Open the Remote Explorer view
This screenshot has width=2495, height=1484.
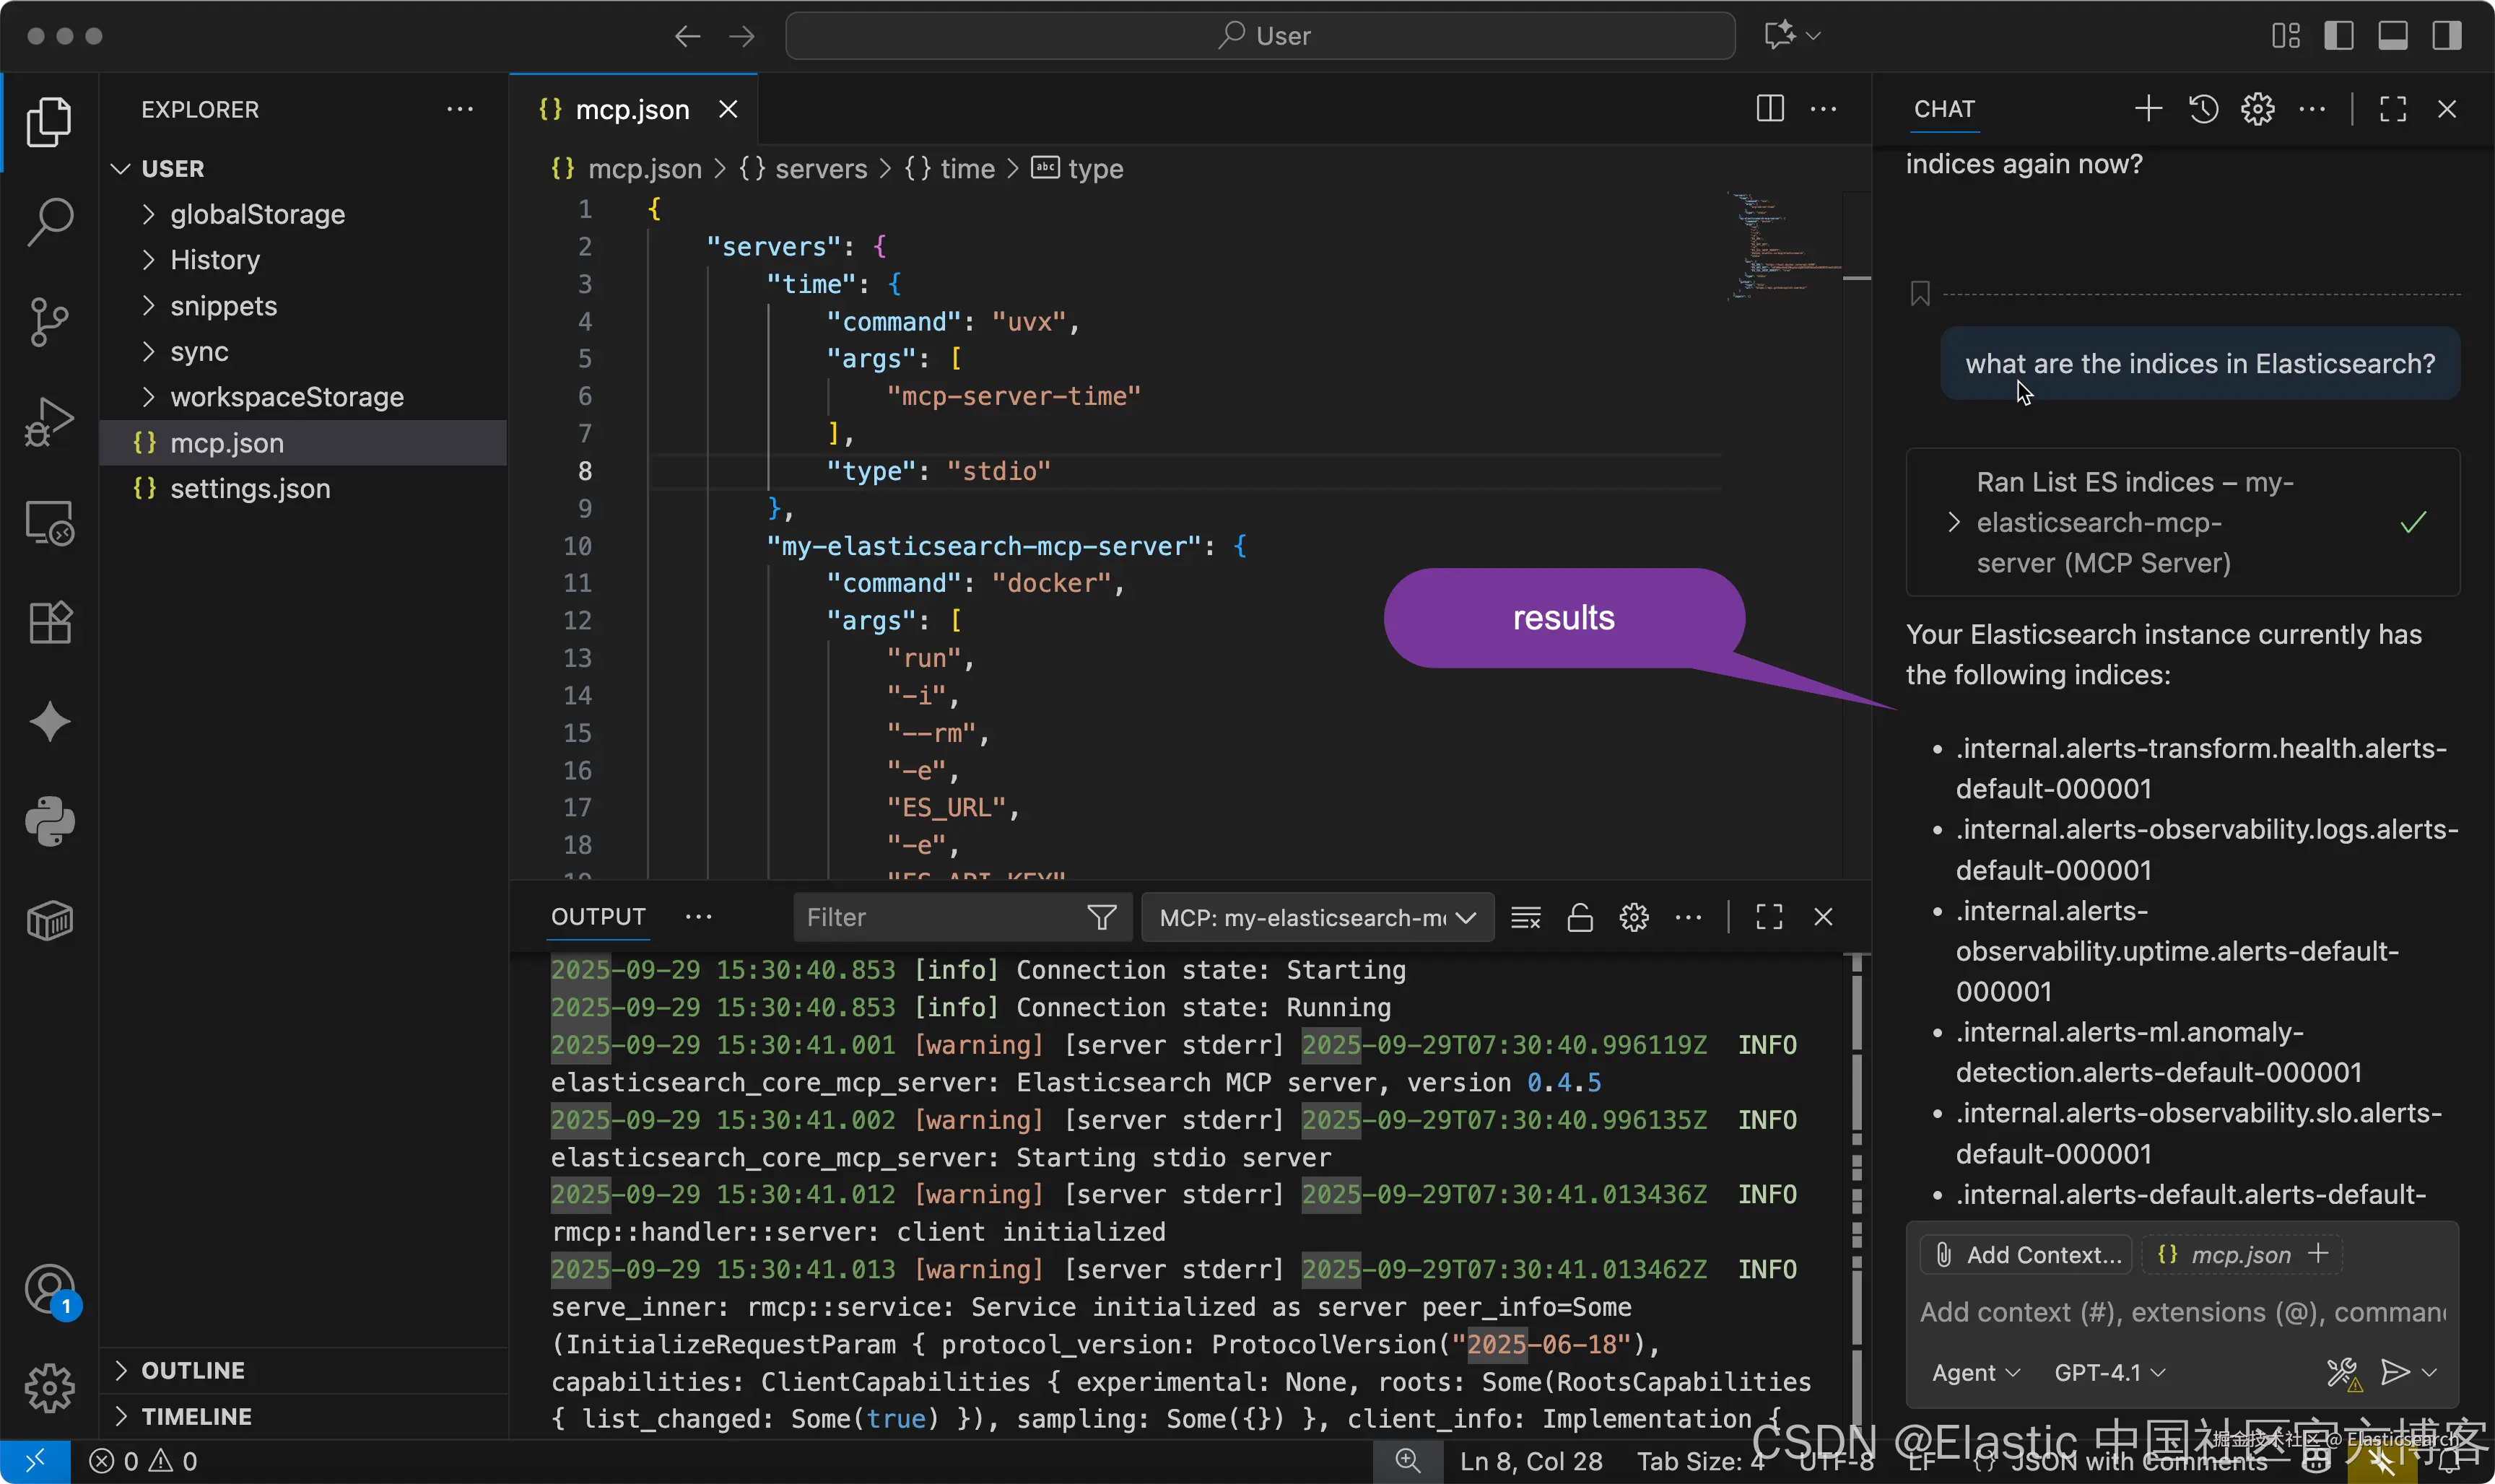[x=49, y=522]
